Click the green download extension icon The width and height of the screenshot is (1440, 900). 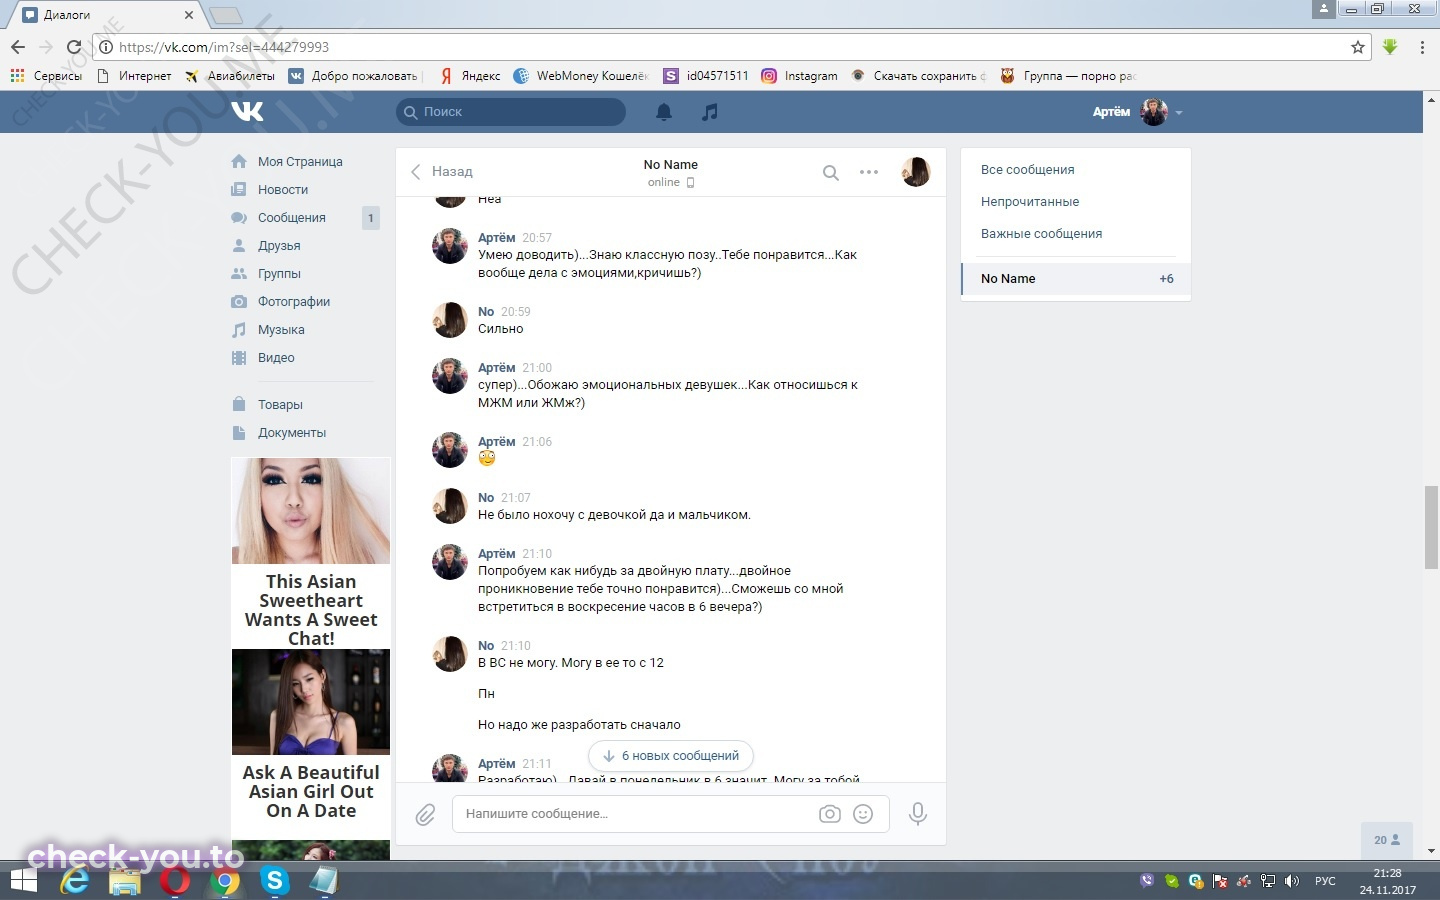tap(1390, 47)
